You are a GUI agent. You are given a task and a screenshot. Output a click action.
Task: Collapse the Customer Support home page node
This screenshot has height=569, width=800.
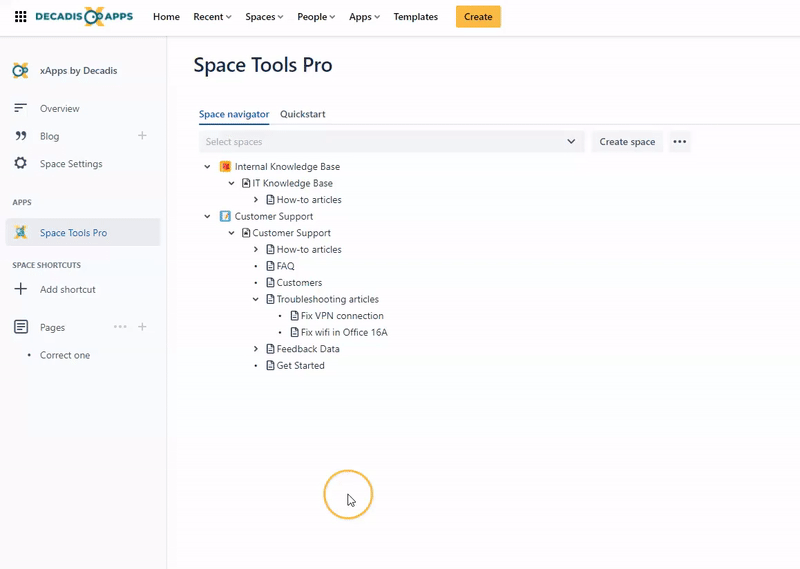pos(232,233)
